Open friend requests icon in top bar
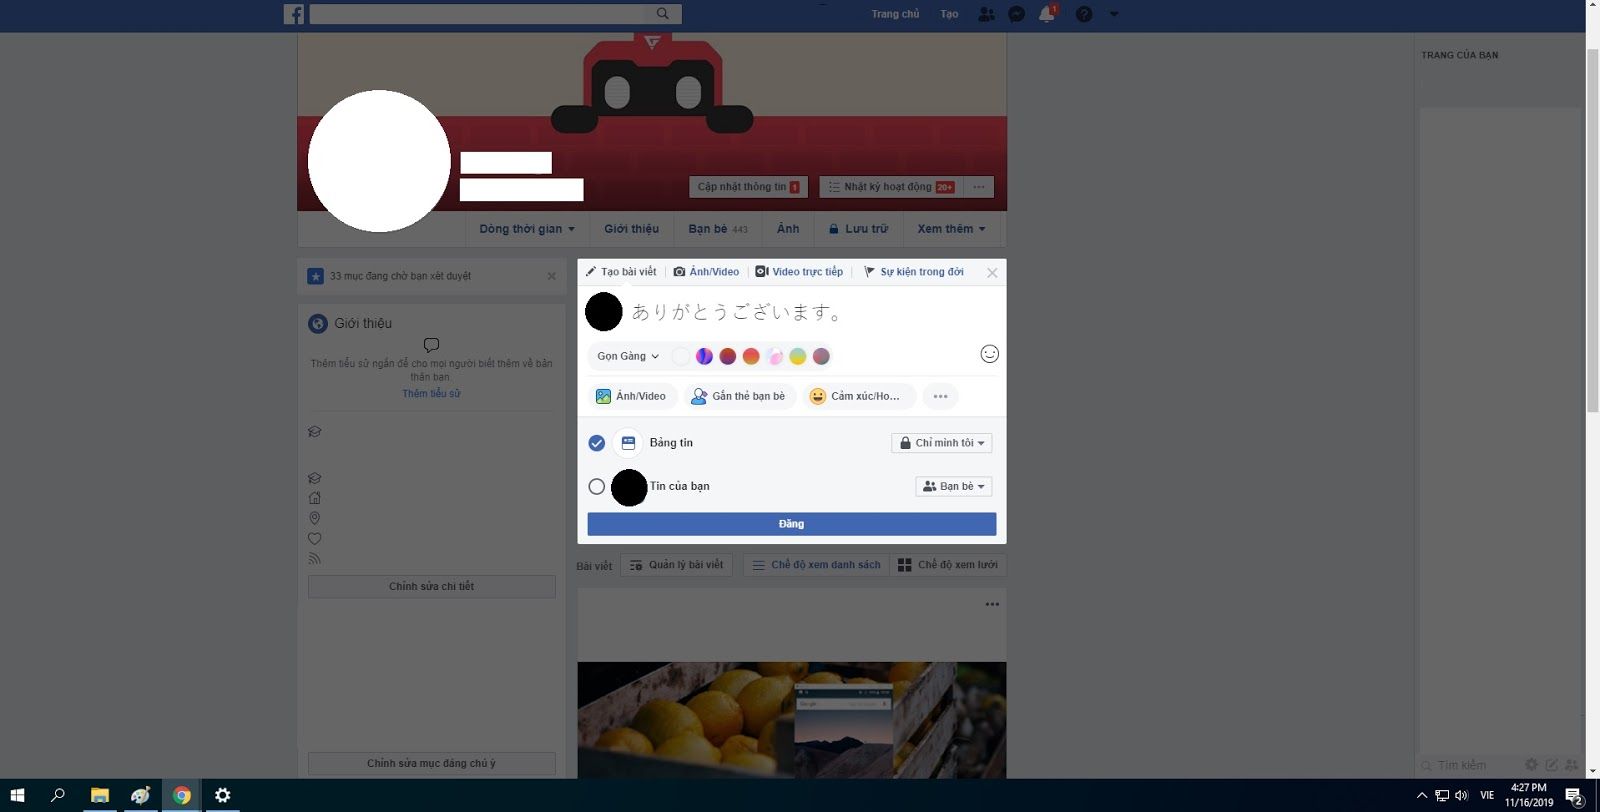 (x=986, y=14)
